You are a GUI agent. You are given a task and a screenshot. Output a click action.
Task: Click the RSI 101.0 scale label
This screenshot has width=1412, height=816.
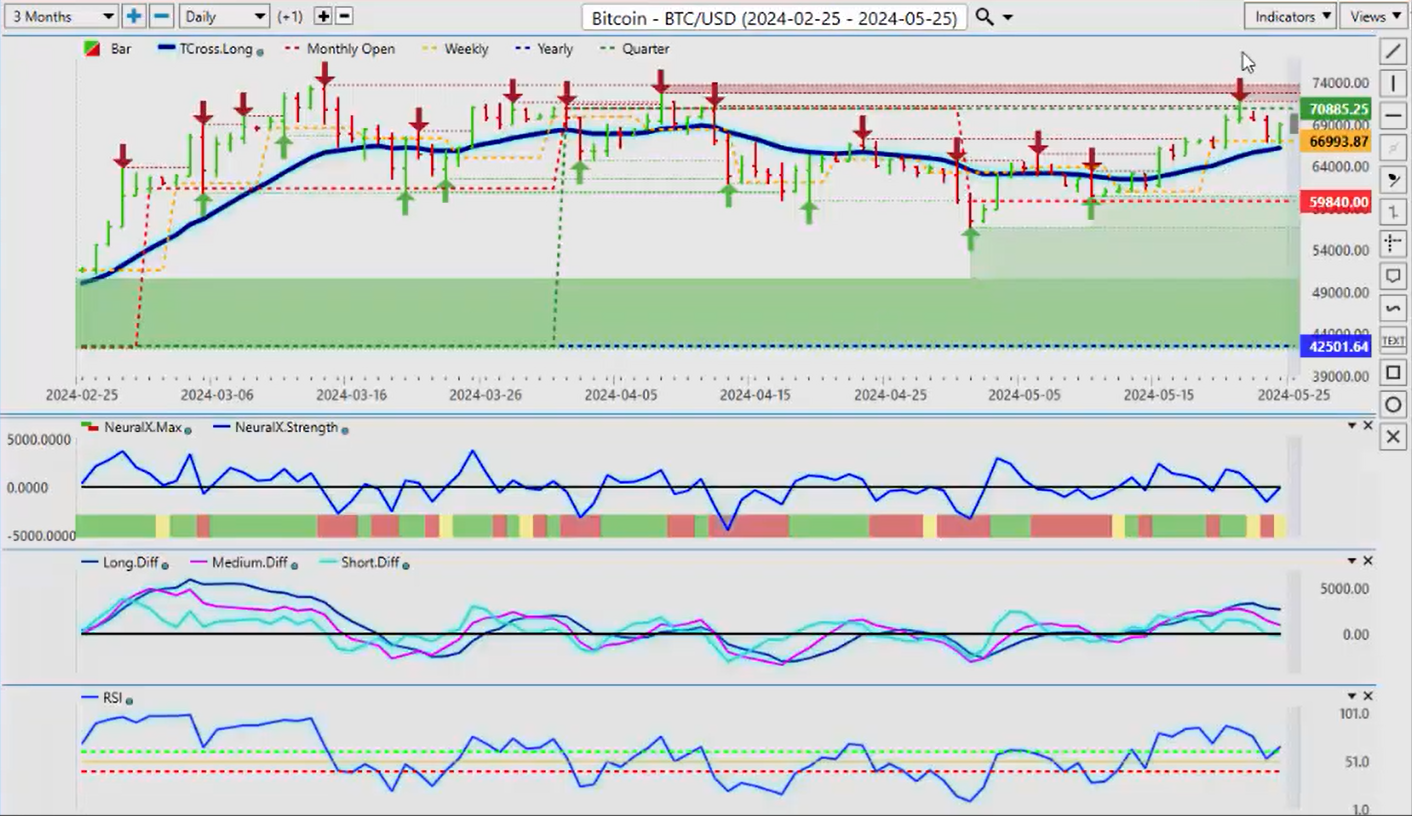[1354, 714]
